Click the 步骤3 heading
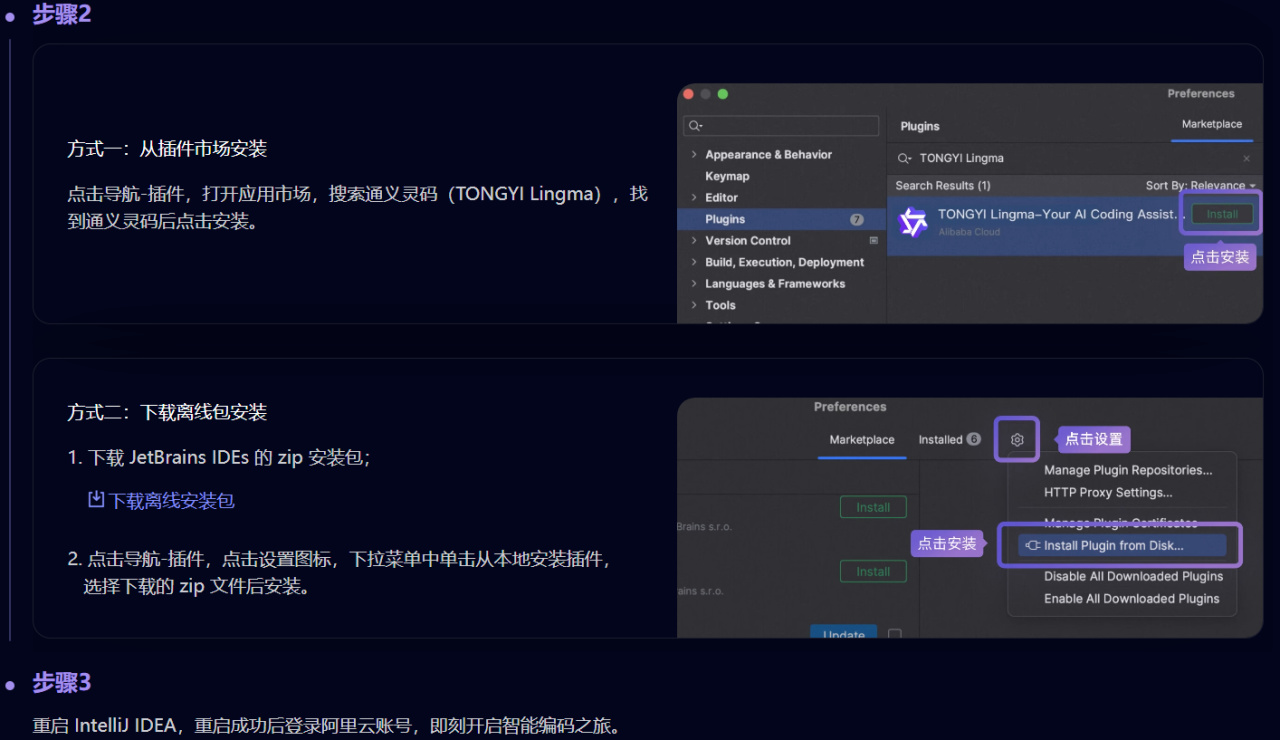The image size is (1280, 740). click(x=62, y=683)
